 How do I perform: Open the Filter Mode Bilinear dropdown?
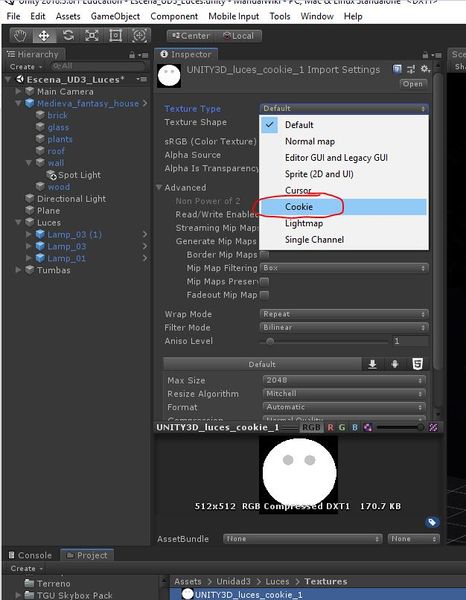click(344, 328)
